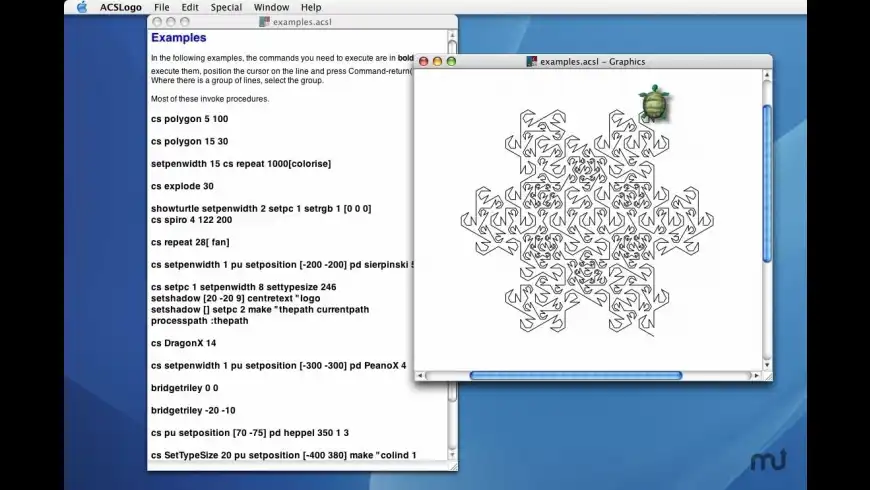Click the 'Most of these invoke procedures.' sentence
Viewport: 870px width, 490px height.
(x=210, y=99)
